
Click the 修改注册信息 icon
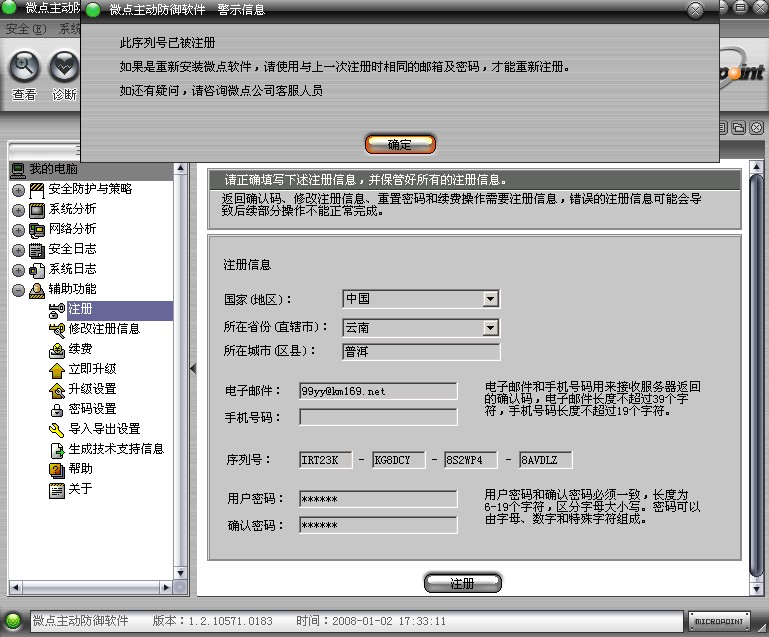pyautogui.click(x=57, y=331)
